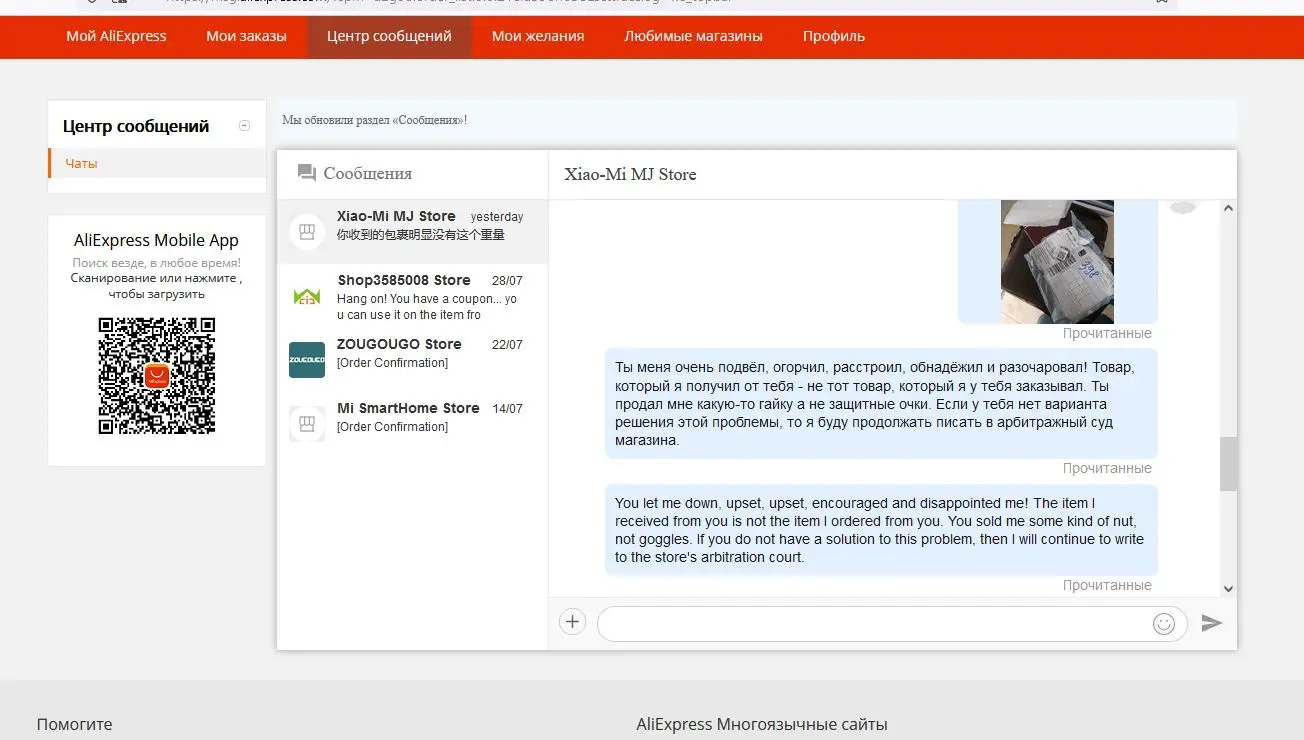Open Мои желания tab
This screenshot has height=740, width=1304.
click(538, 36)
